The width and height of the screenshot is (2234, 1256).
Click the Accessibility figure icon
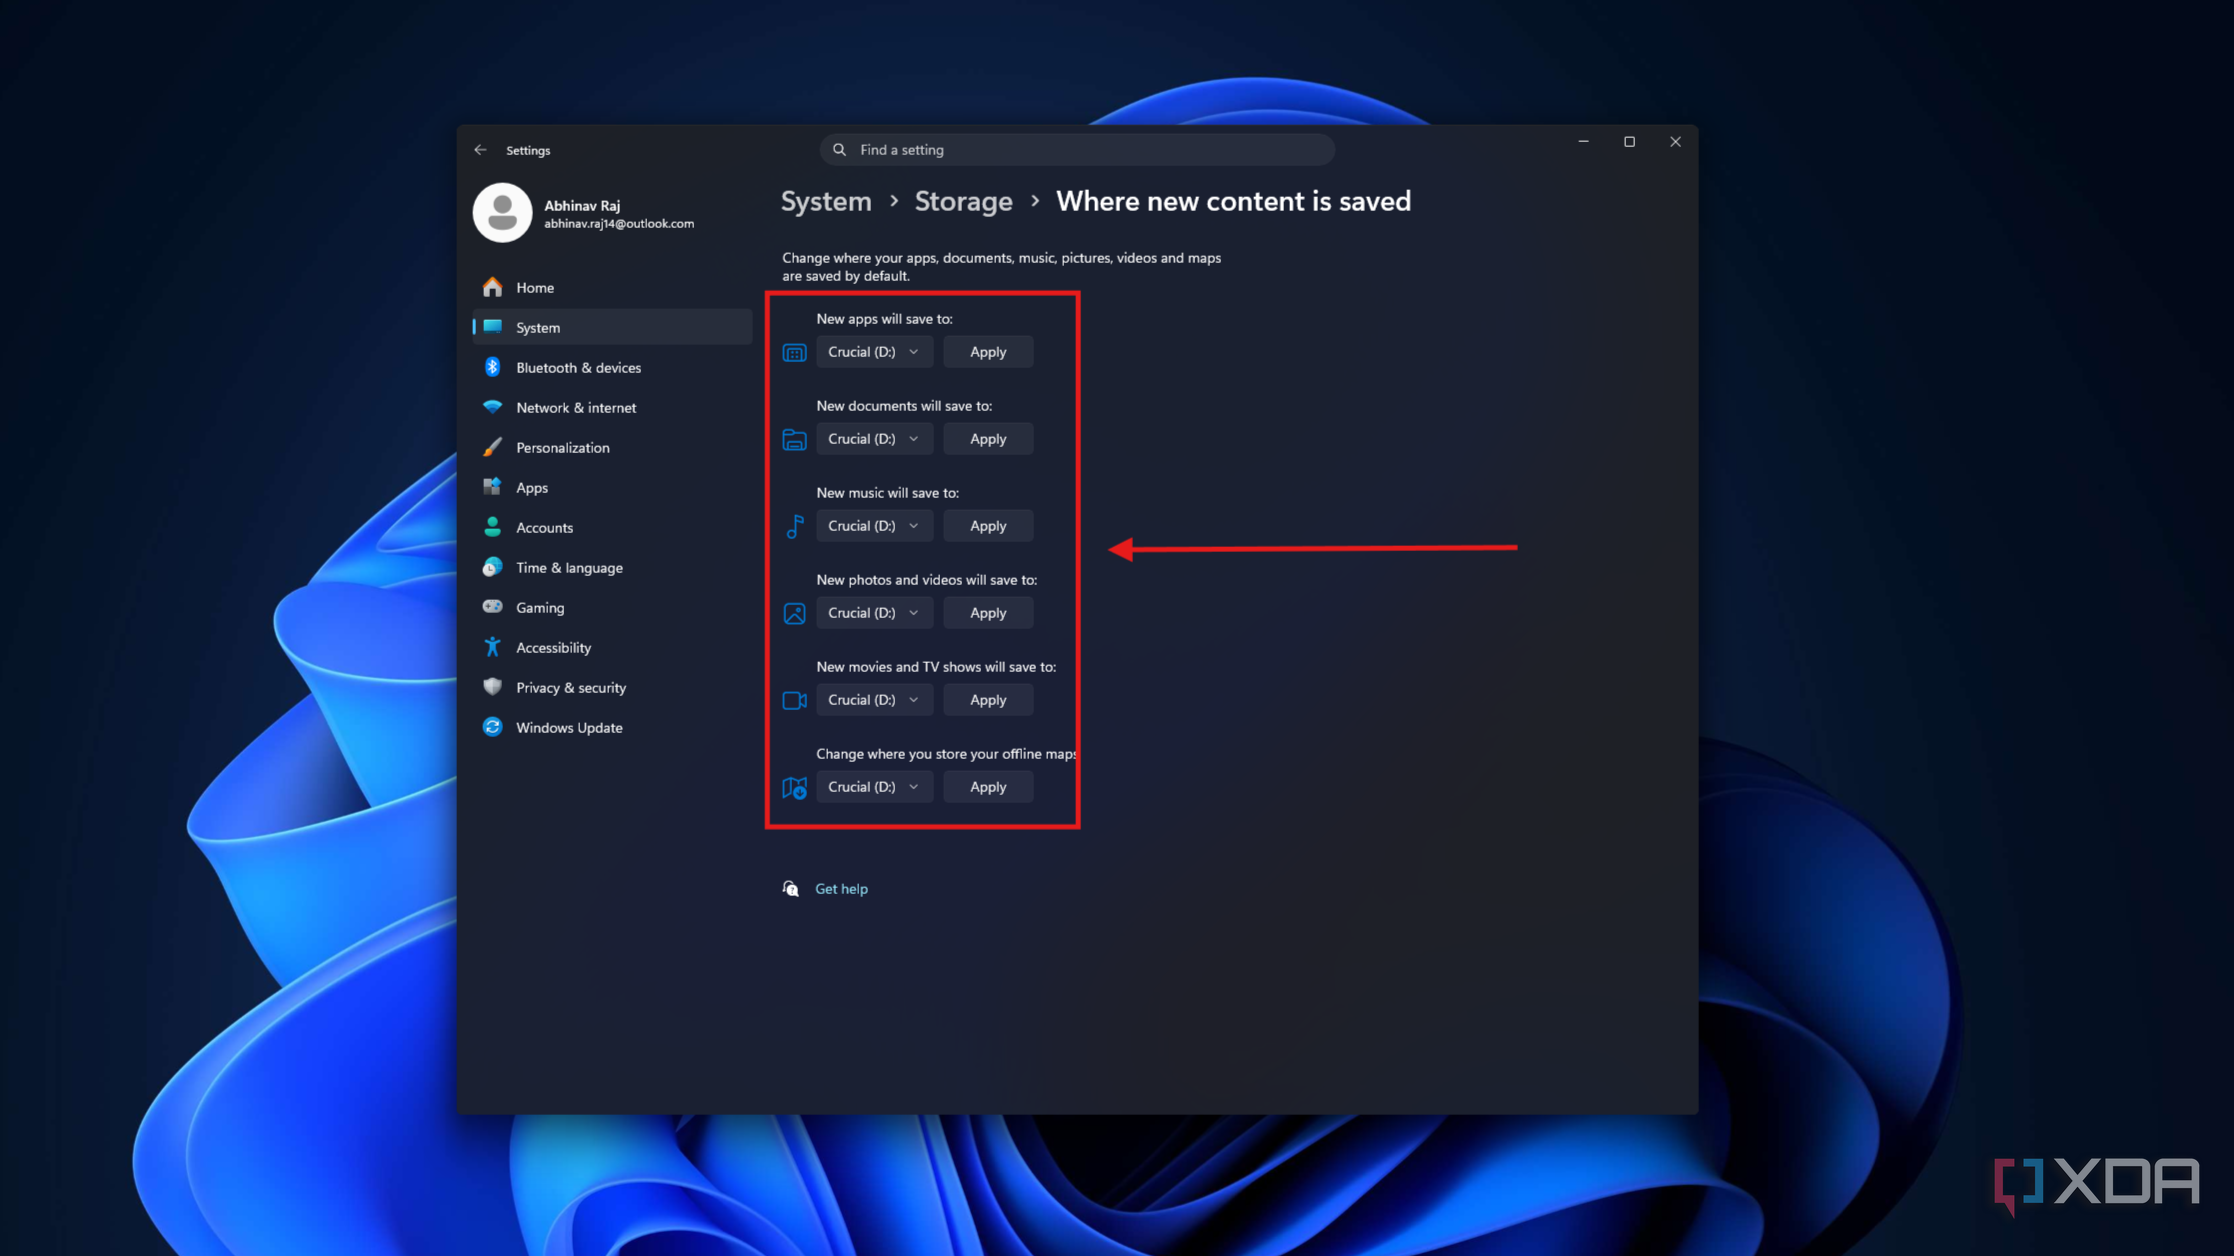492,647
